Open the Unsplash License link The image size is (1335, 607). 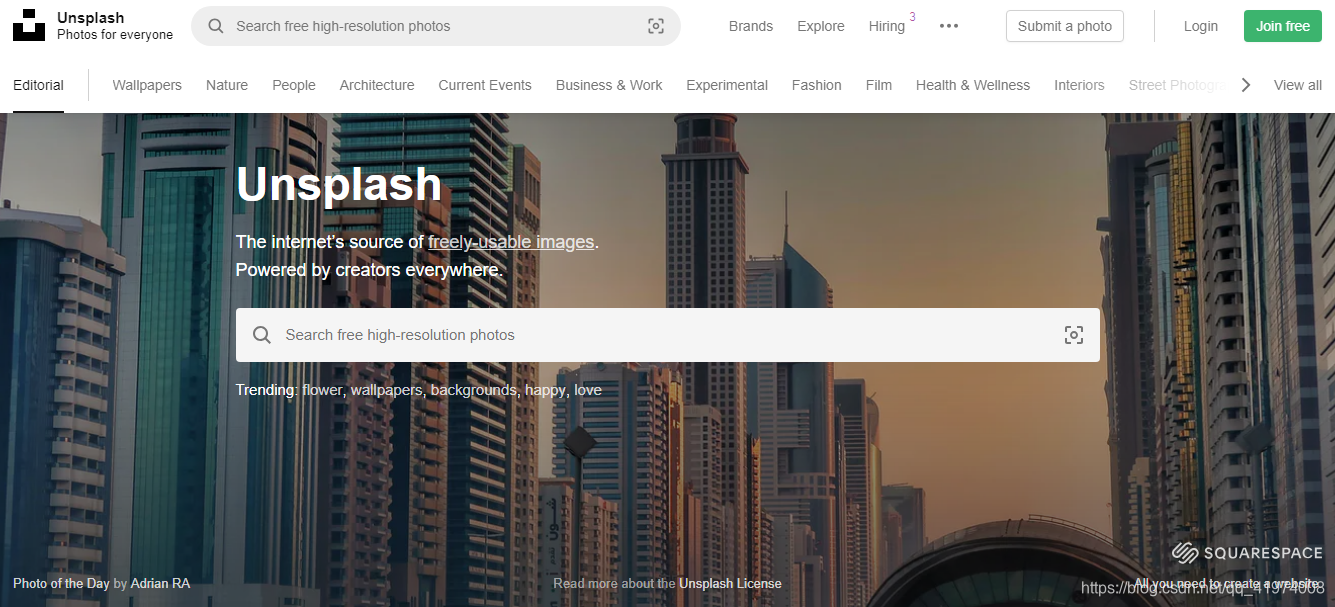730,583
